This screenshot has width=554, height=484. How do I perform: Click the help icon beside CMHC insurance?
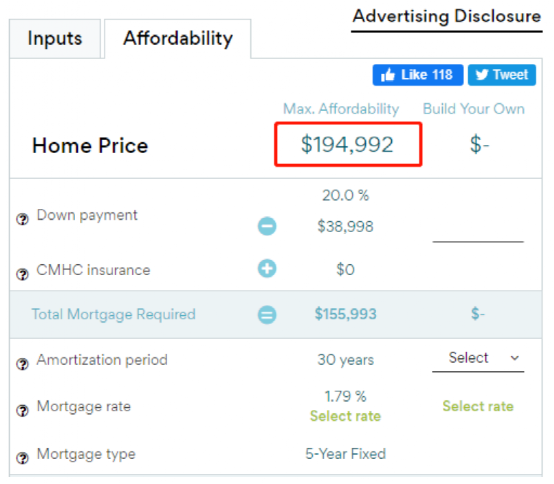[23, 274]
